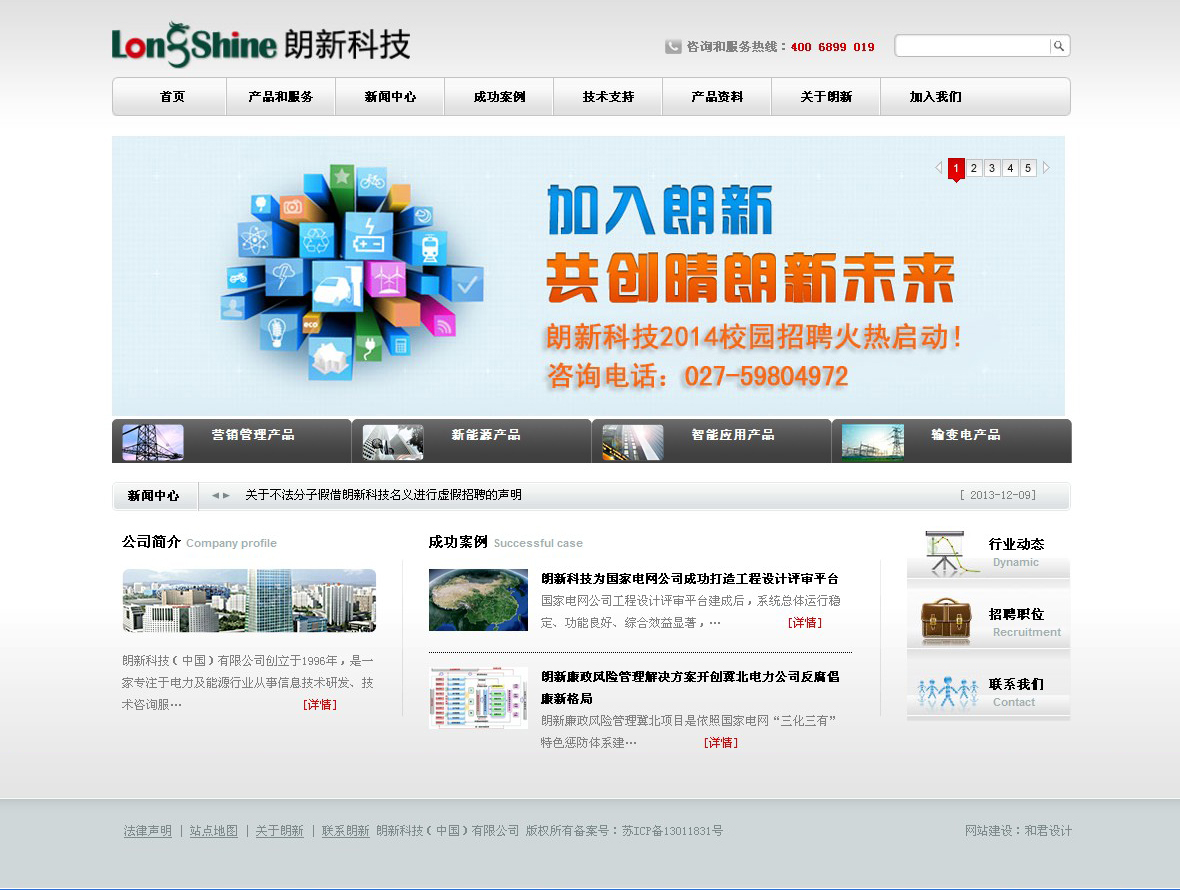Click the 行业动态 Dynamic label
This screenshot has width=1180, height=890.
pyautogui.click(x=1016, y=552)
